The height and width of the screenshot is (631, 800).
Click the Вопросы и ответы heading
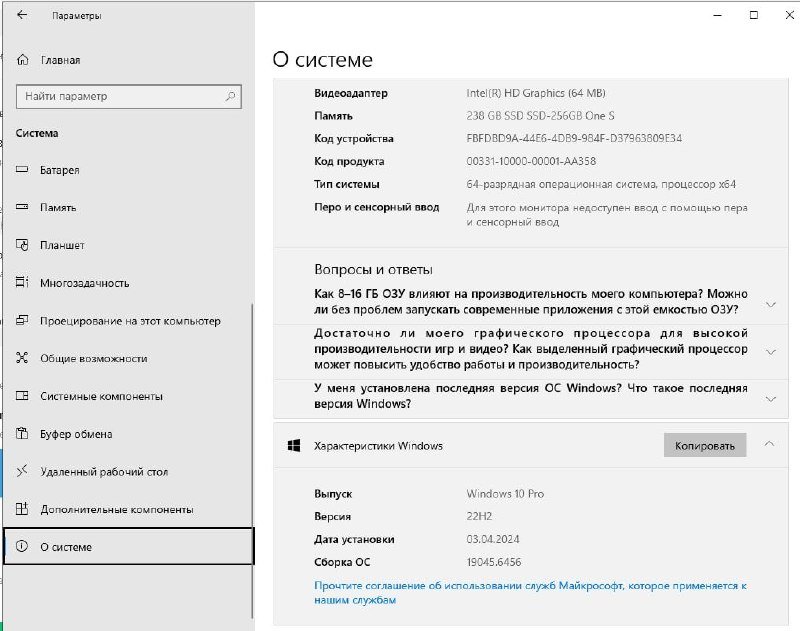(x=373, y=269)
